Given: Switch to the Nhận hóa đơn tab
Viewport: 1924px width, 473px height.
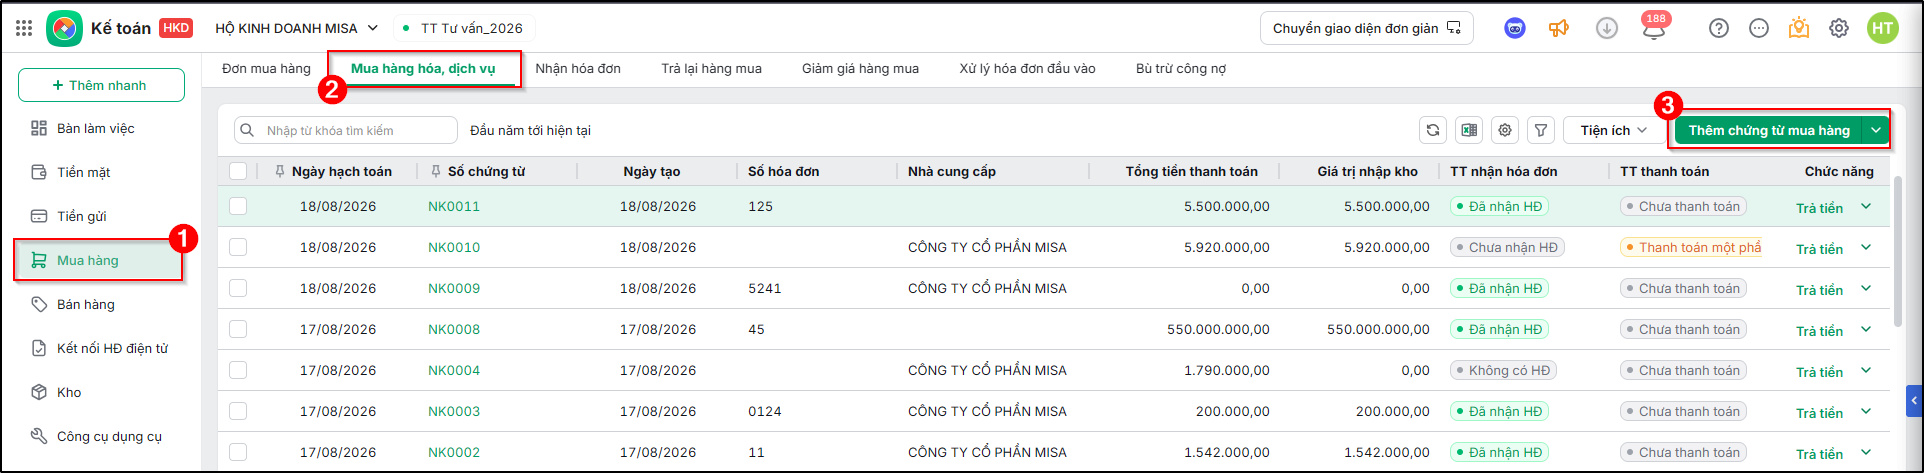Looking at the screenshot, I should click(x=578, y=68).
